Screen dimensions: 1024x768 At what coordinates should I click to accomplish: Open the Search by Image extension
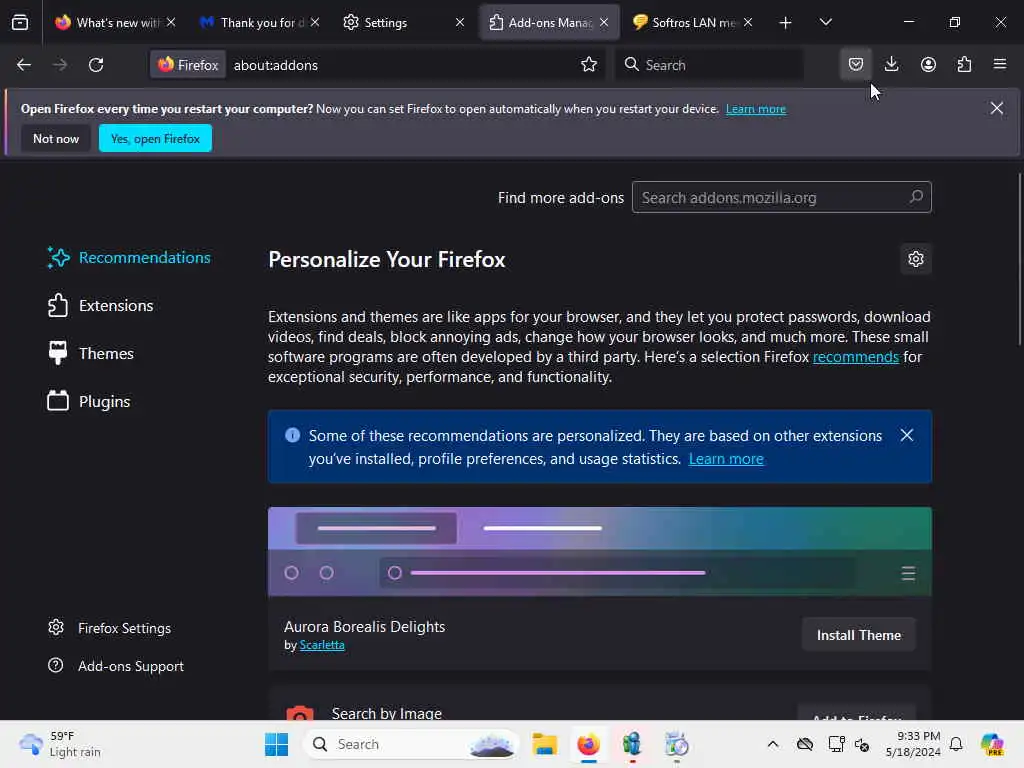387,713
